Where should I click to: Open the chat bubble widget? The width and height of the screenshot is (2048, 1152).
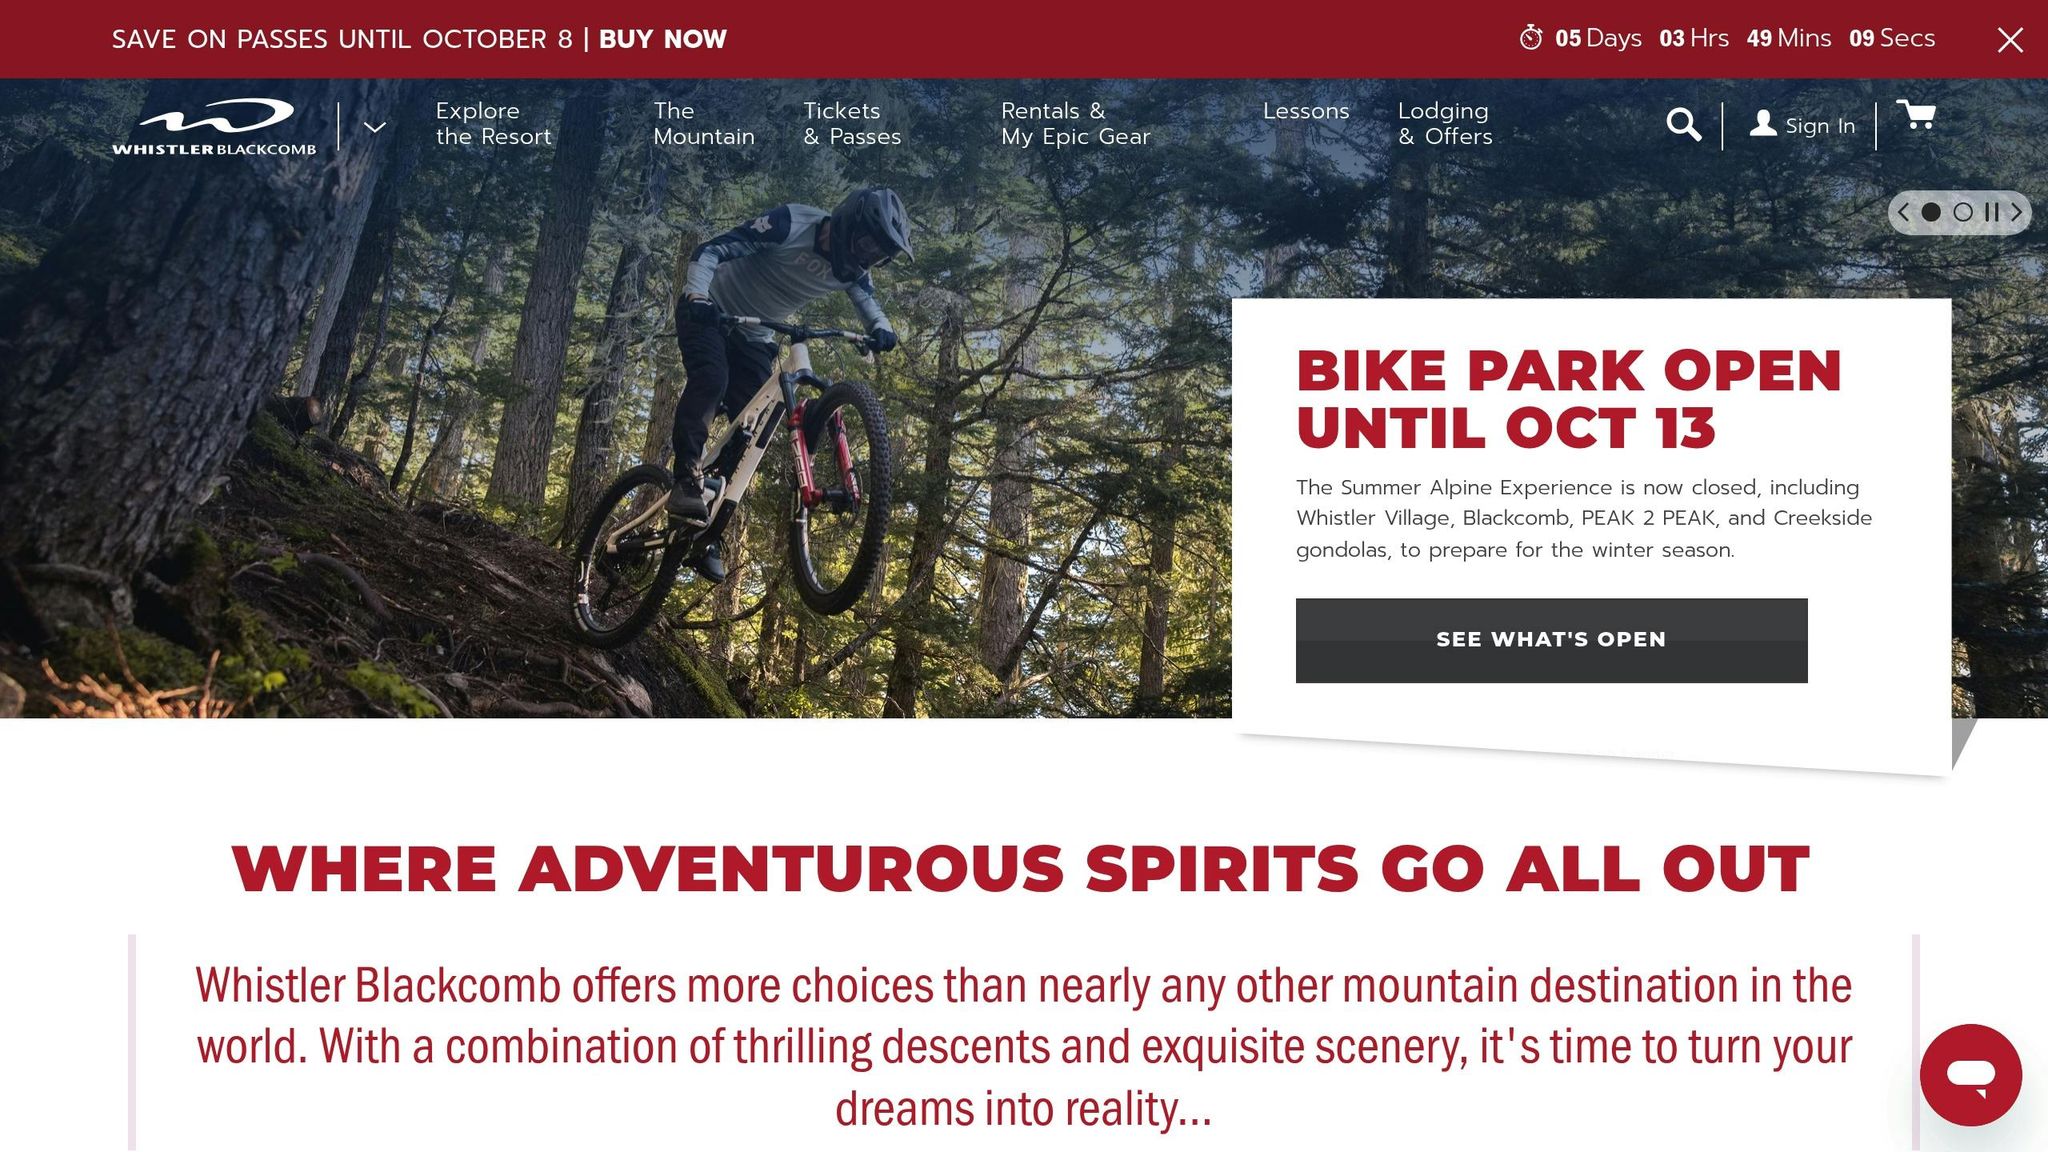coord(1970,1075)
